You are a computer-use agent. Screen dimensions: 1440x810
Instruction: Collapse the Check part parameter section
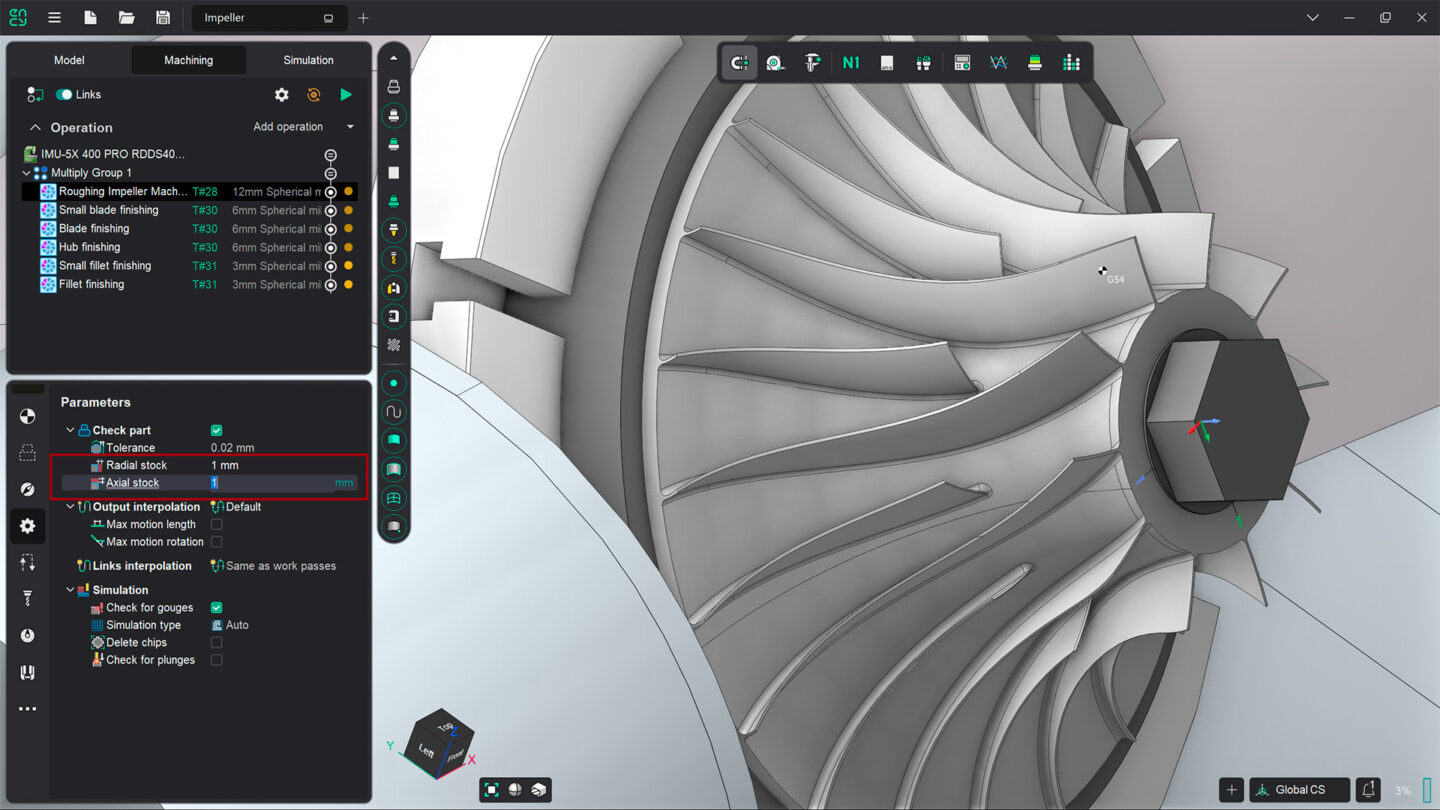69,430
